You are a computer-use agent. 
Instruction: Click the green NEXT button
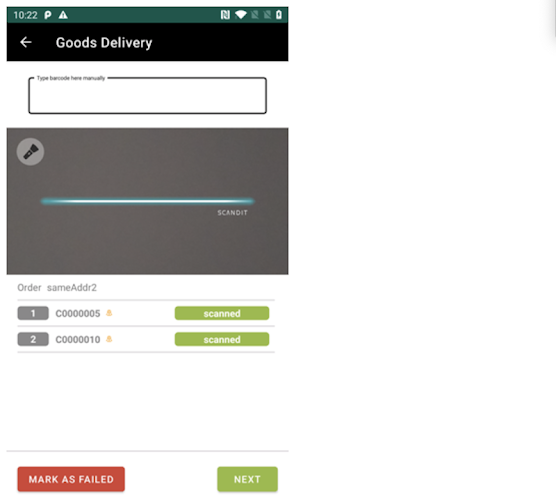(x=247, y=479)
